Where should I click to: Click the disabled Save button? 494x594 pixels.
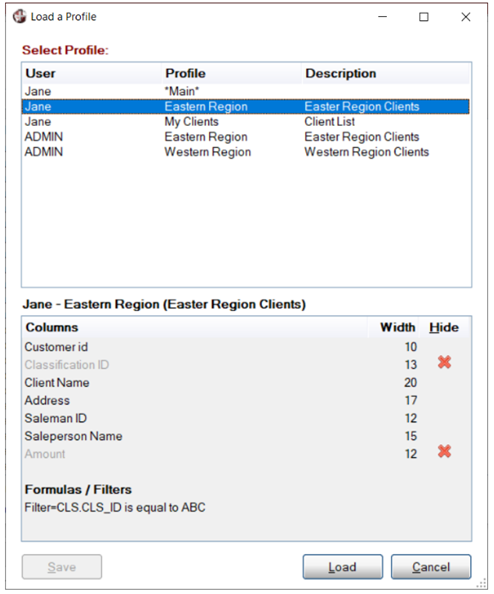(62, 567)
